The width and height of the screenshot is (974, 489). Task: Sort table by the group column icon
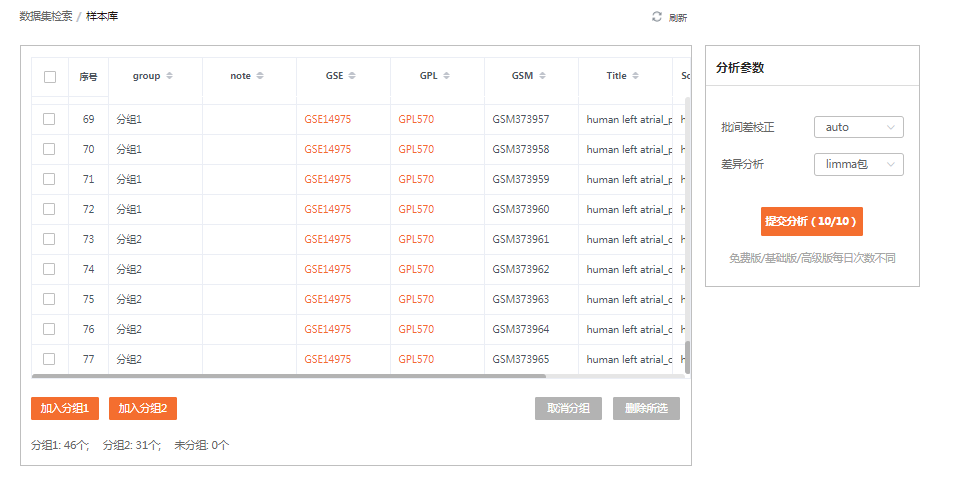pyautogui.click(x=169, y=76)
